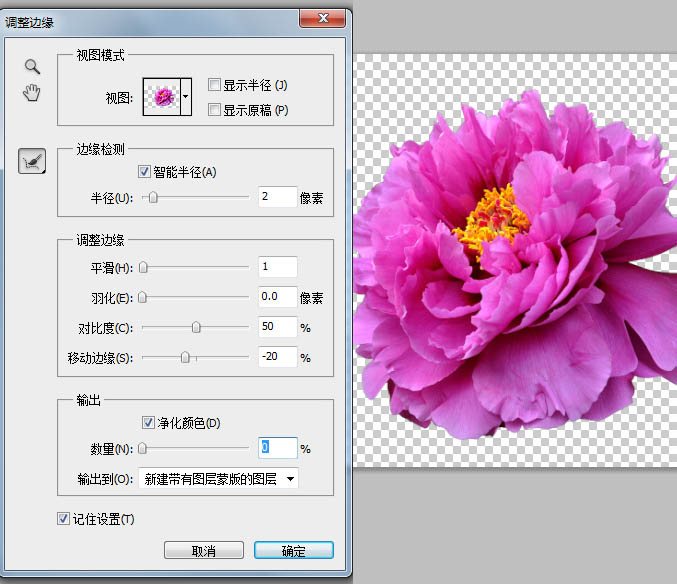Click the 半径 slider handle

[x=153, y=198]
